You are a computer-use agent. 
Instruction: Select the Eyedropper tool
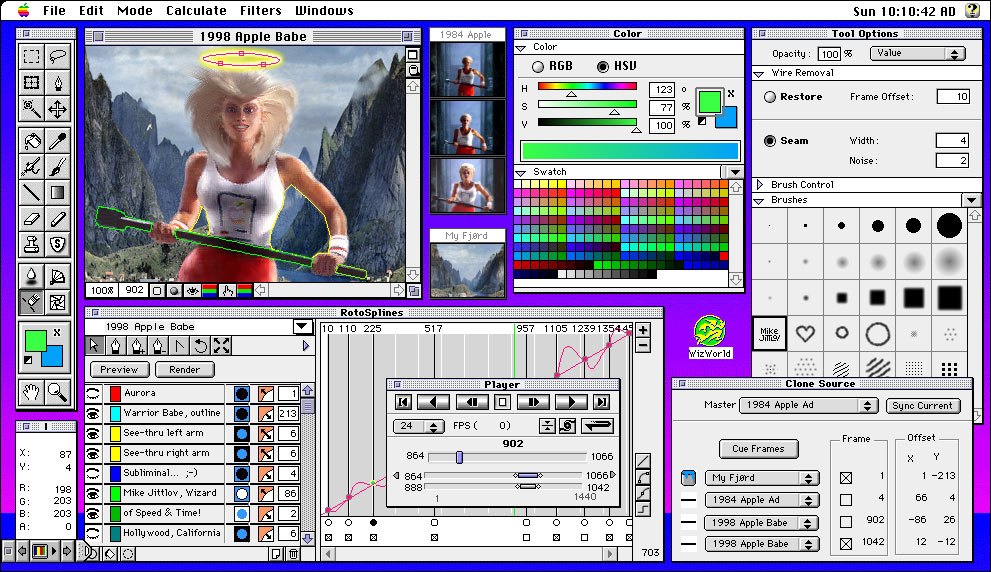(x=58, y=140)
